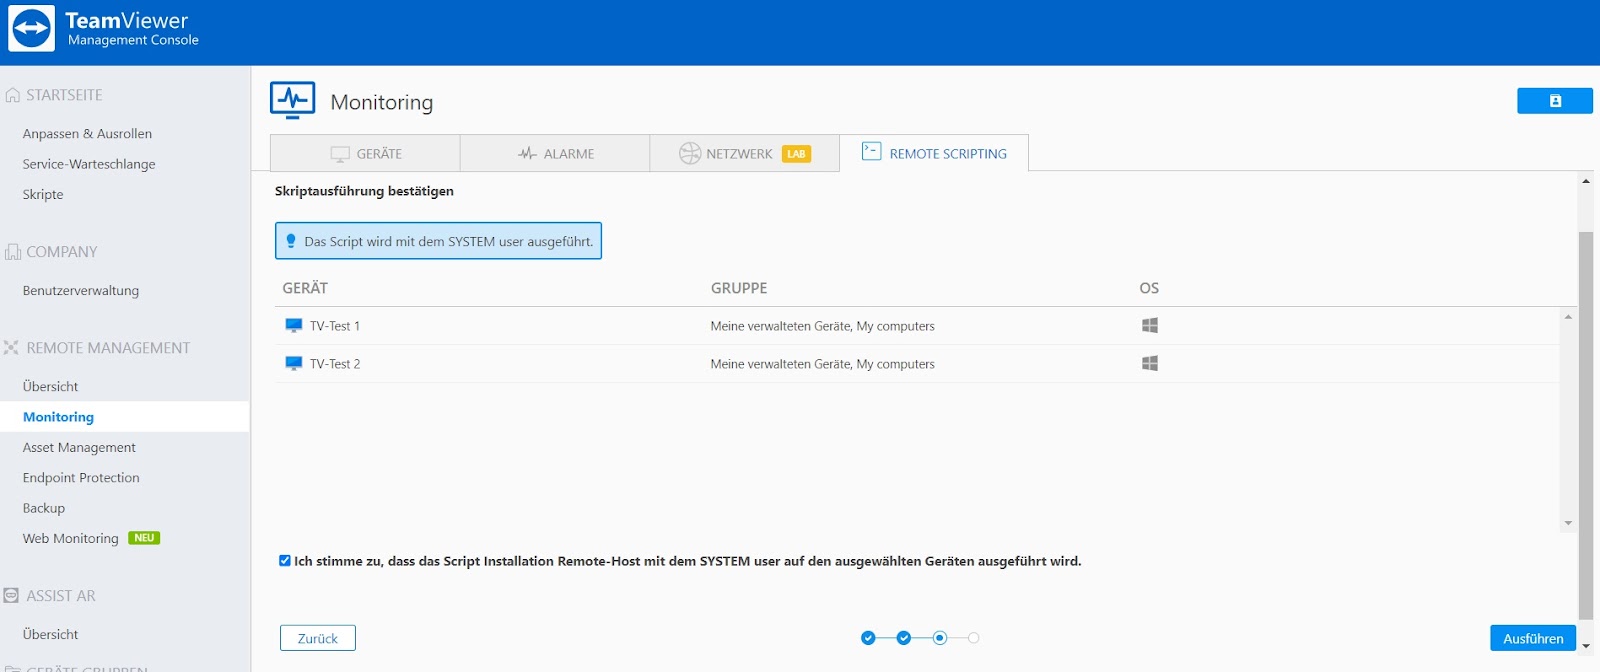The height and width of the screenshot is (672, 1600).
Task: Click the Monitoring pulse monitor icon
Action: point(293,100)
